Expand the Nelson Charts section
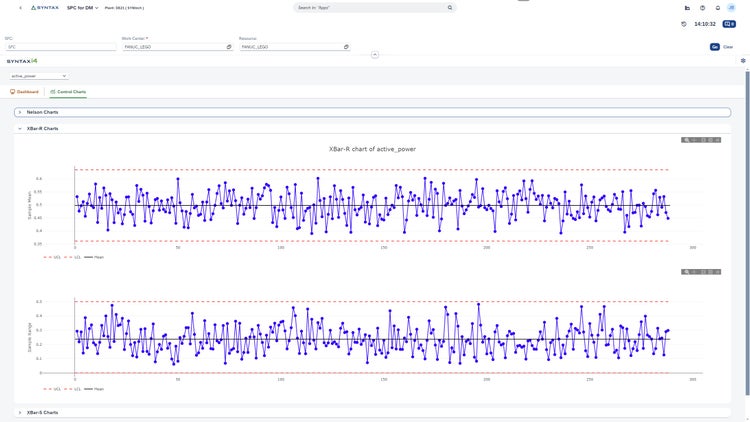 tap(372, 112)
